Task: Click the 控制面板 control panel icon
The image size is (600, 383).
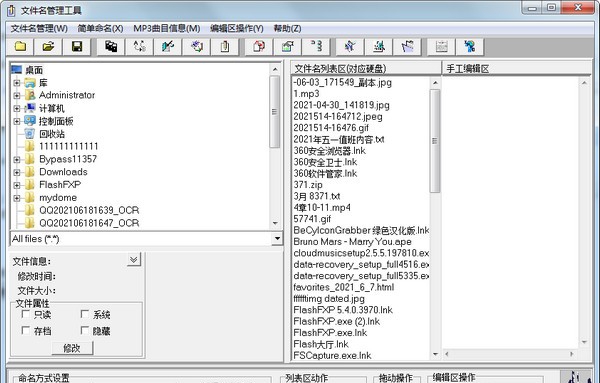Action: [x=30, y=121]
